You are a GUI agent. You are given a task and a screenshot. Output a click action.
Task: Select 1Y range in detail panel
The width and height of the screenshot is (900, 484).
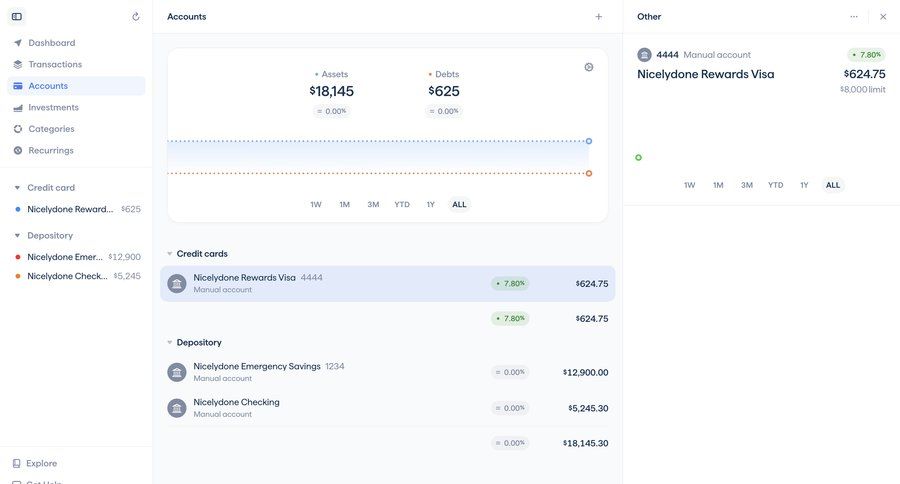coord(804,185)
